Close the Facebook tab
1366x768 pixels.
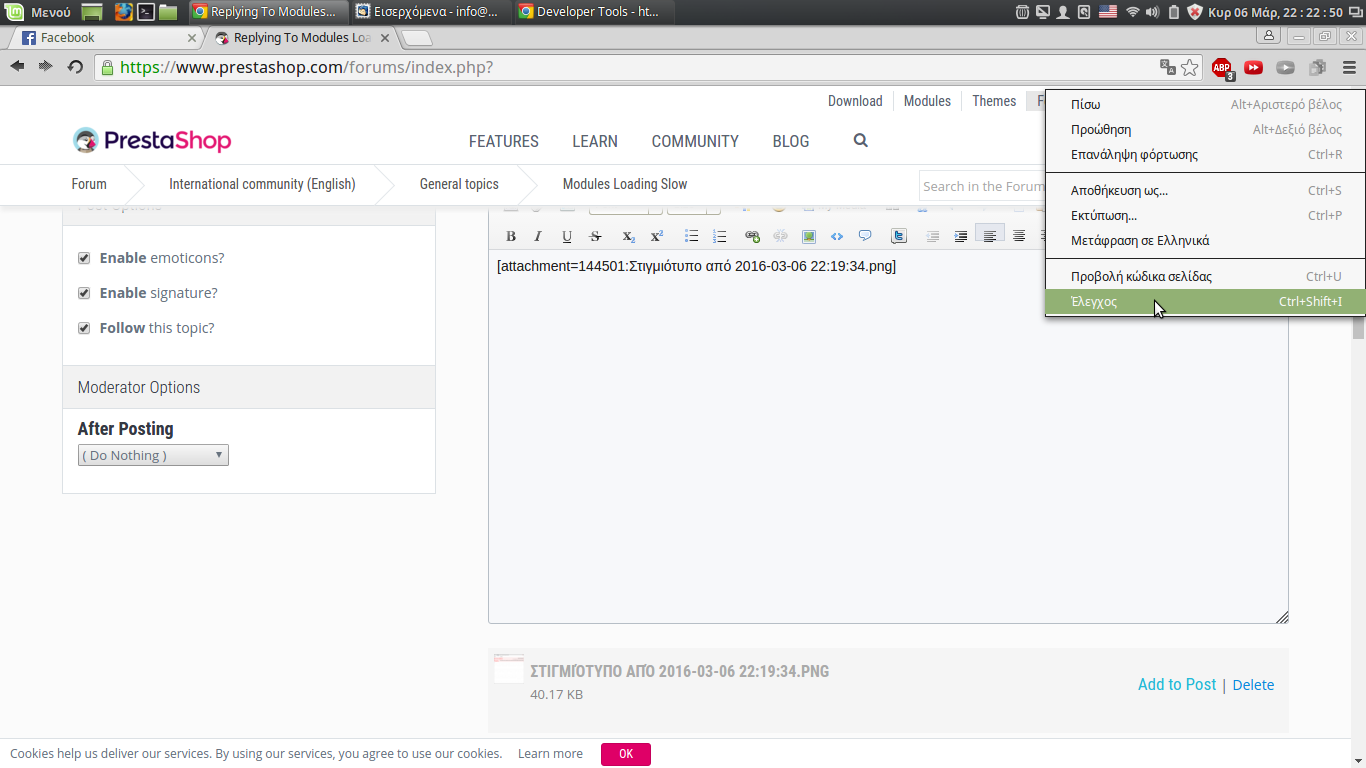tap(192, 38)
